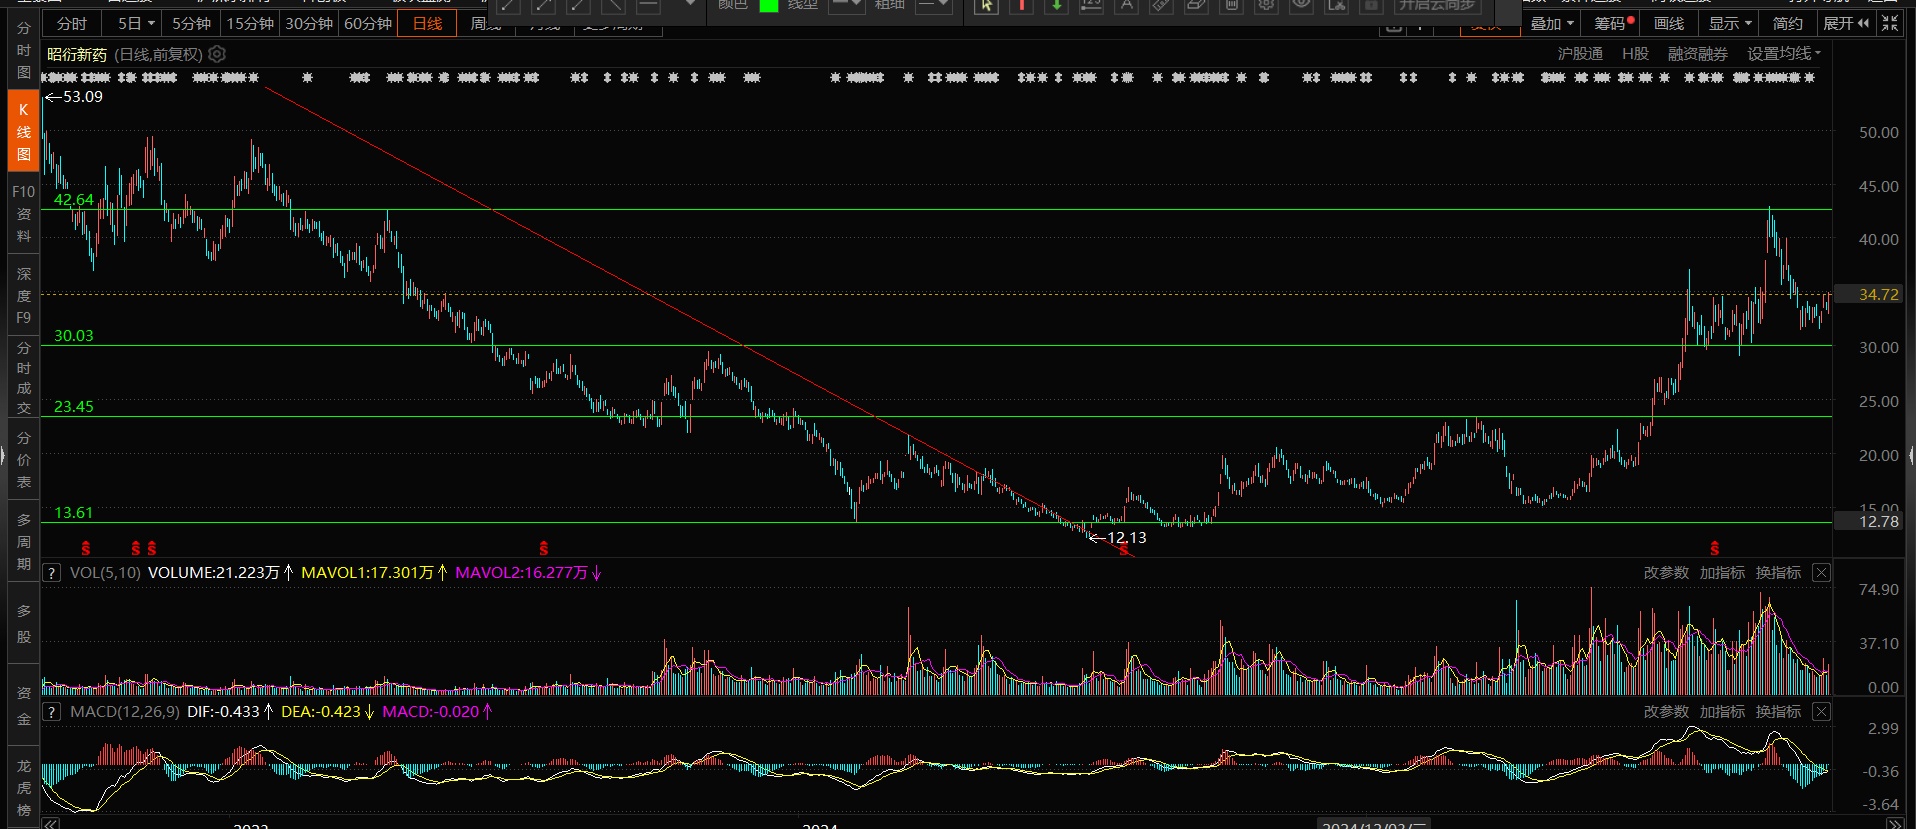Click the collapse arrows icon top right
Screen dimensions: 1916x829
tap(1890, 23)
